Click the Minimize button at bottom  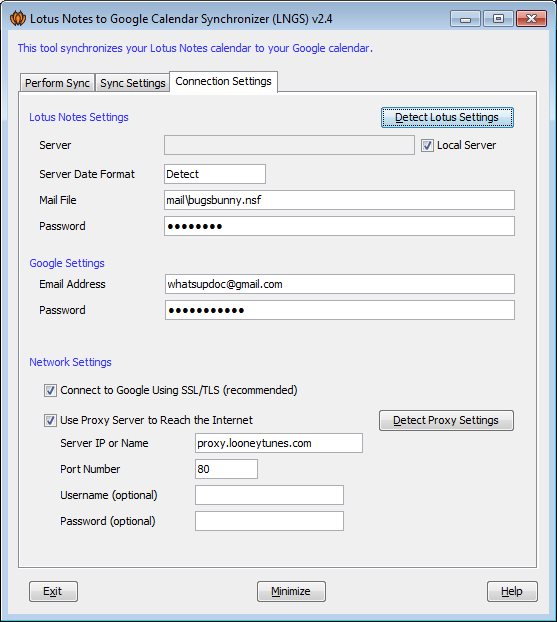(x=291, y=591)
